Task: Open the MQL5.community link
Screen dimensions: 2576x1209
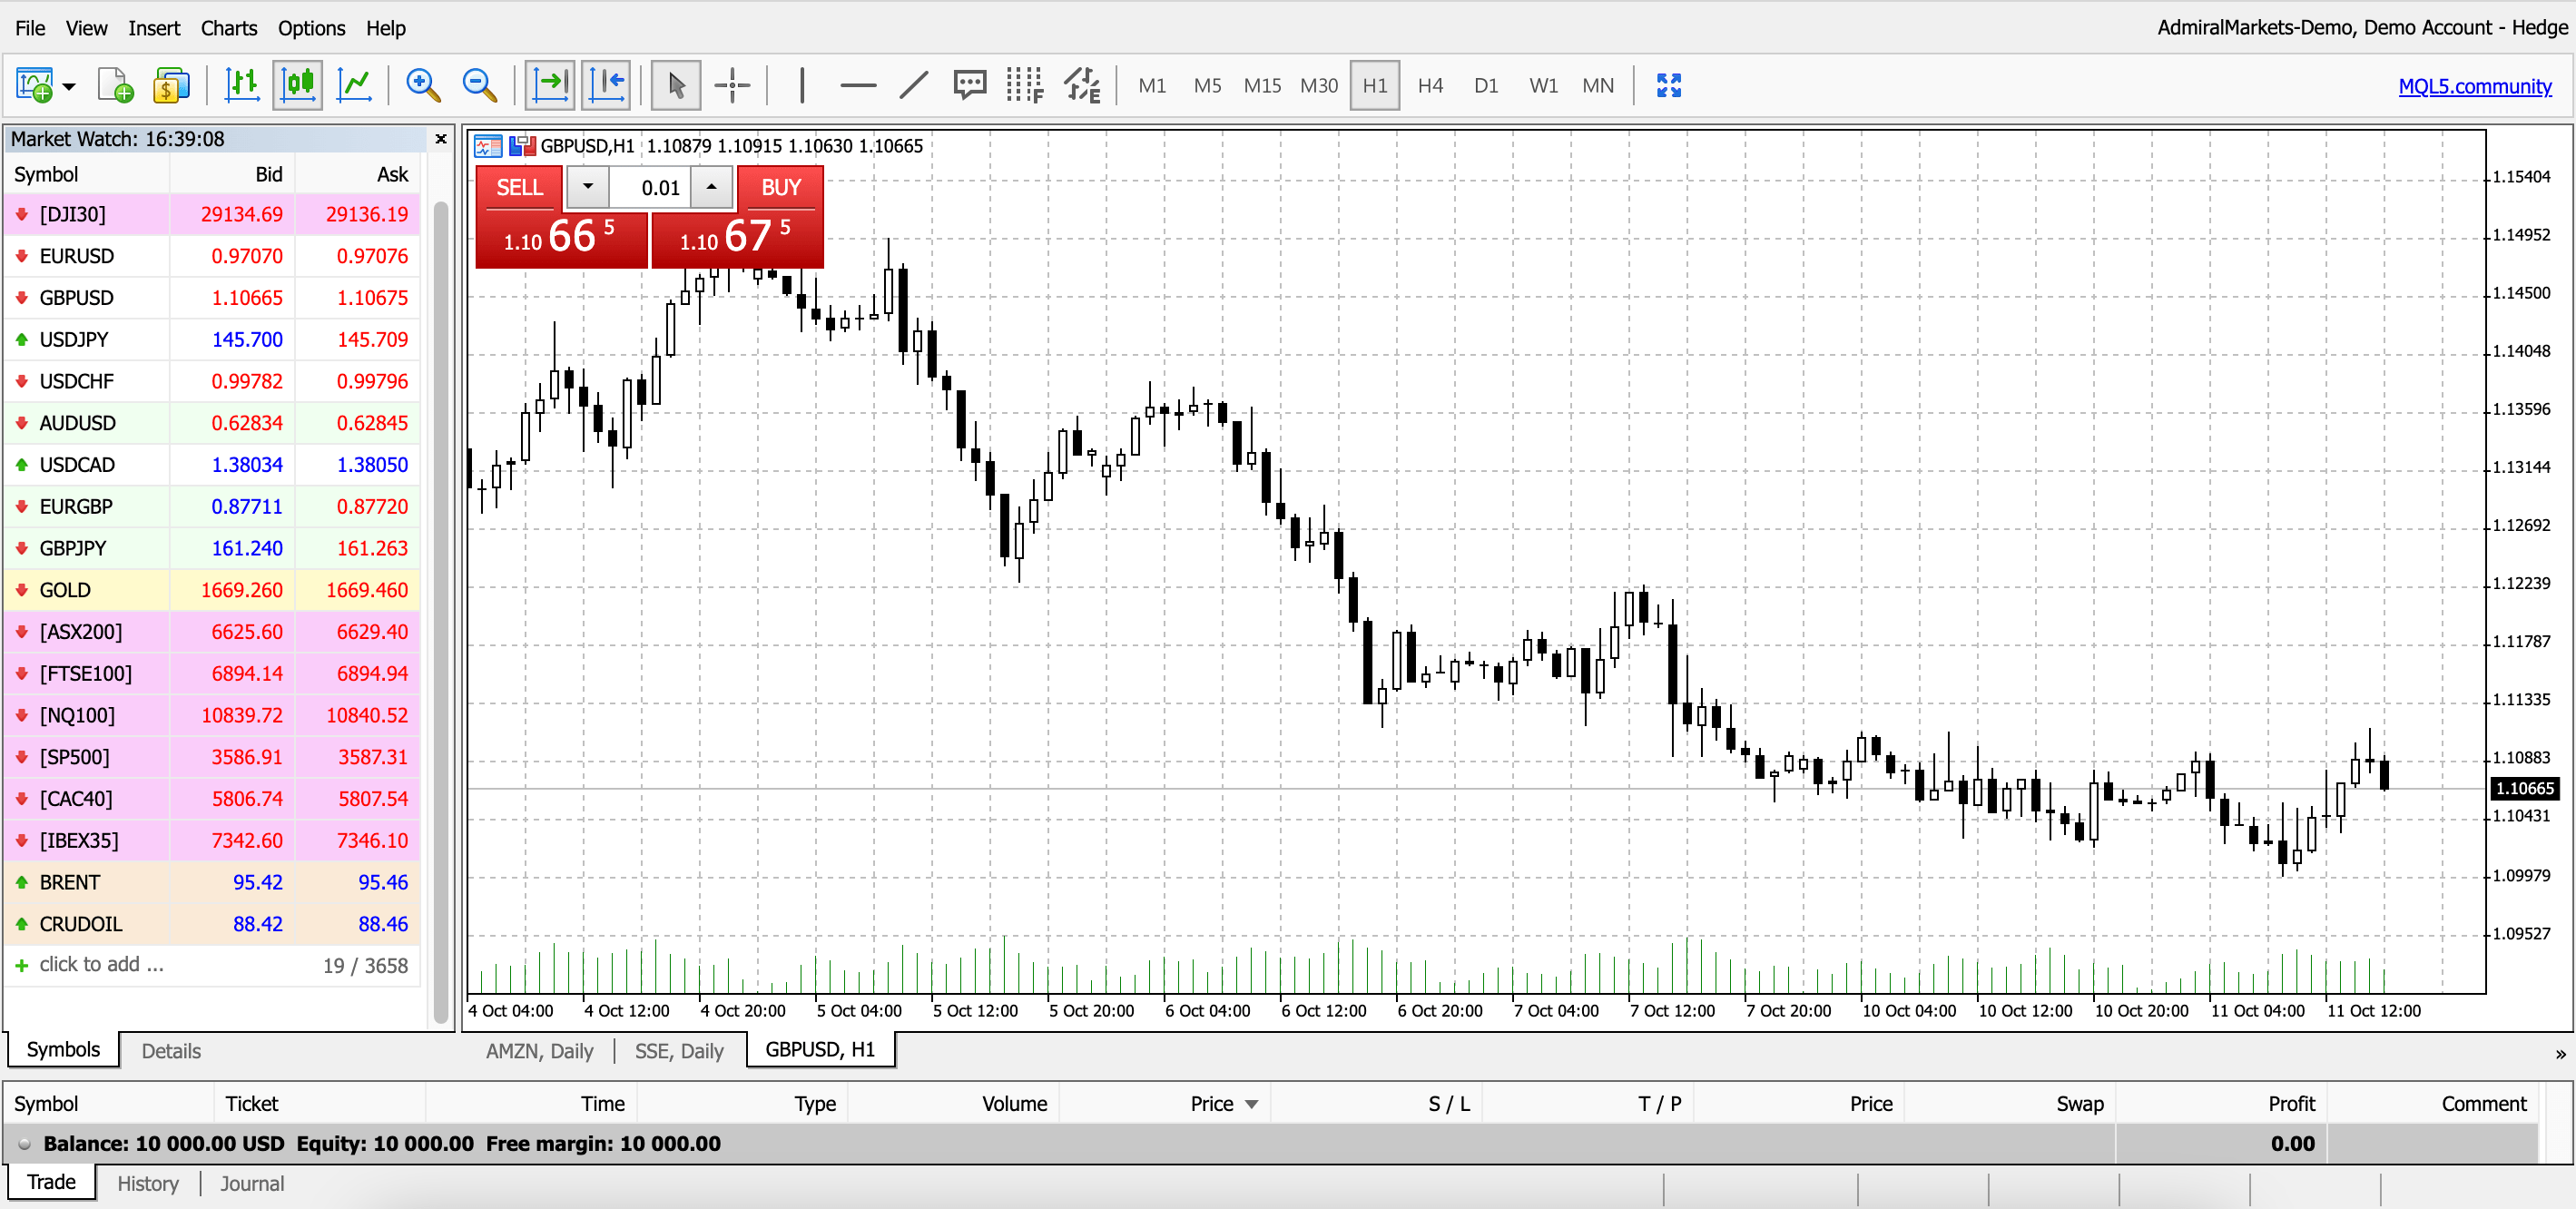Action: [x=2475, y=86]
